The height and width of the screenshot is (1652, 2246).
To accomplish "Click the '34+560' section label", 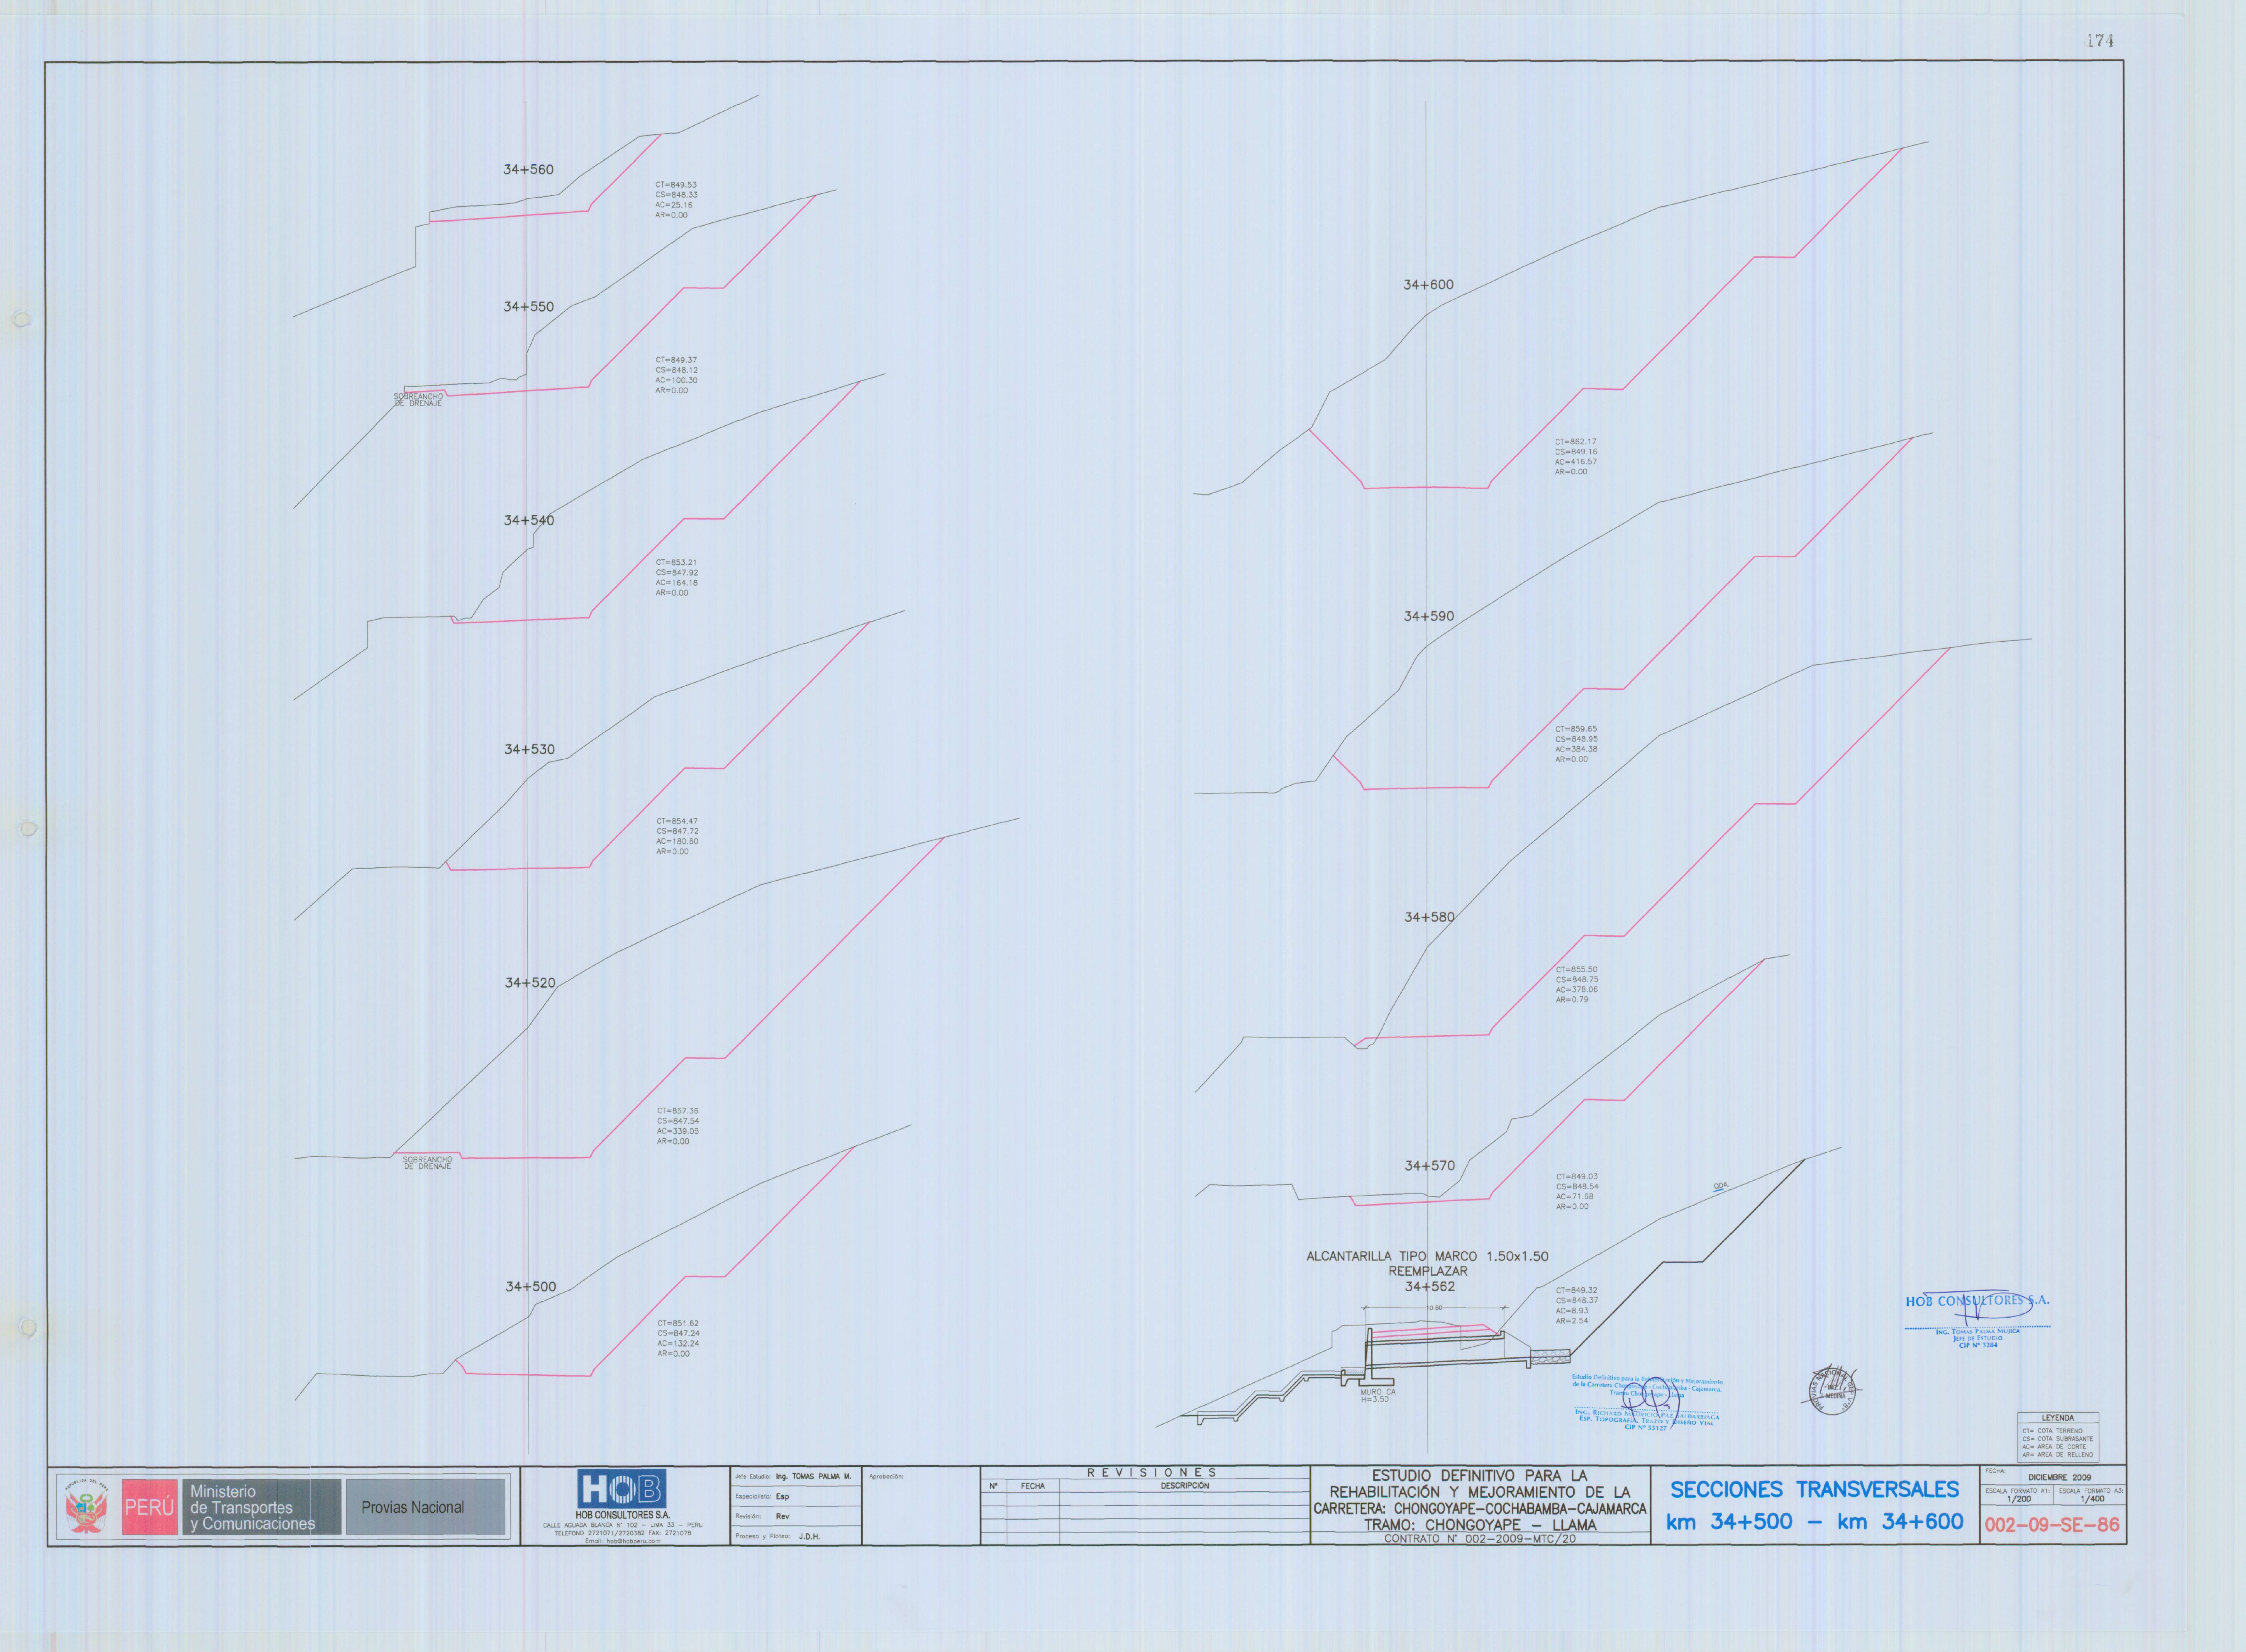I will pos(528,170).
